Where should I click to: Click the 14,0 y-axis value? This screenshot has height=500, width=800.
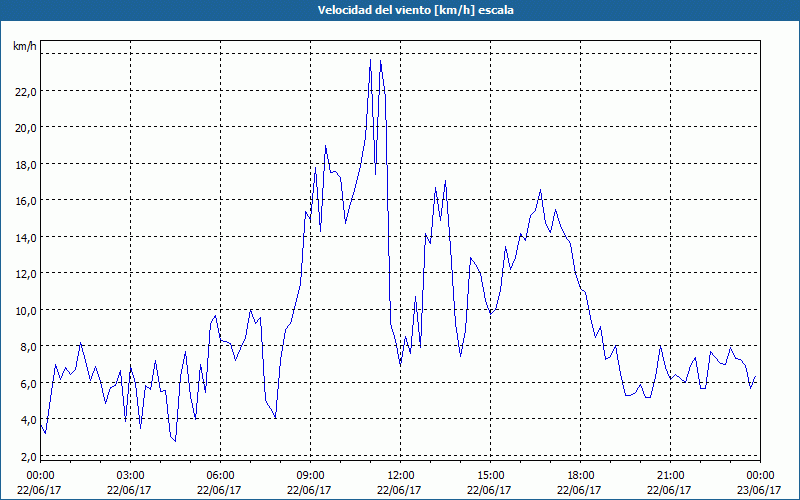(26, 238)
